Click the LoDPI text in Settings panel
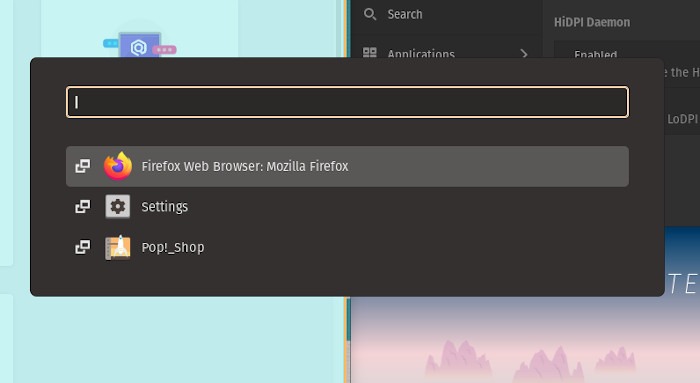 [682, 119]
